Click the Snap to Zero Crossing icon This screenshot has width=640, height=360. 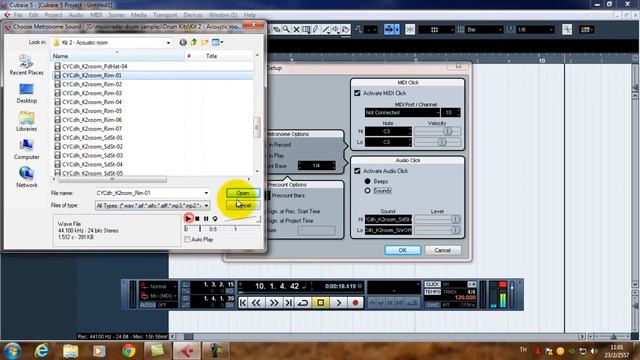567,29
